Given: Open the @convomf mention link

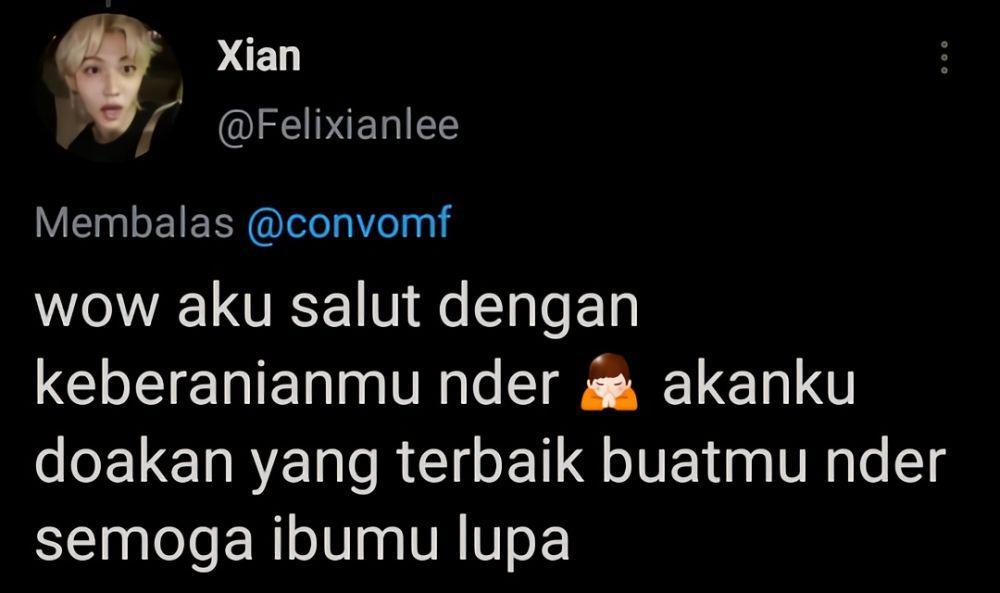Looking at the screenshot, I should pyautogui.click(x=349, y=224).
